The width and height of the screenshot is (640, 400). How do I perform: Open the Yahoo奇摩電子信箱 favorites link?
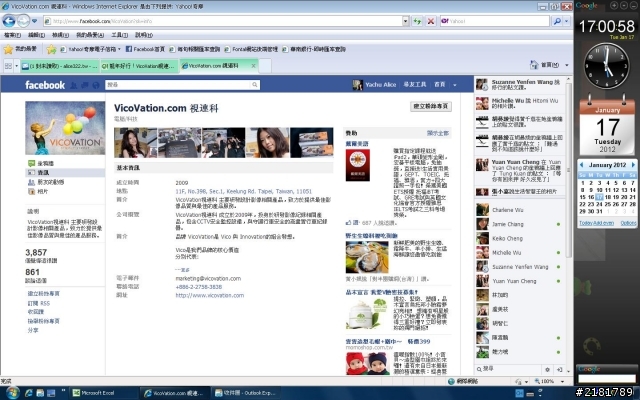90,49
